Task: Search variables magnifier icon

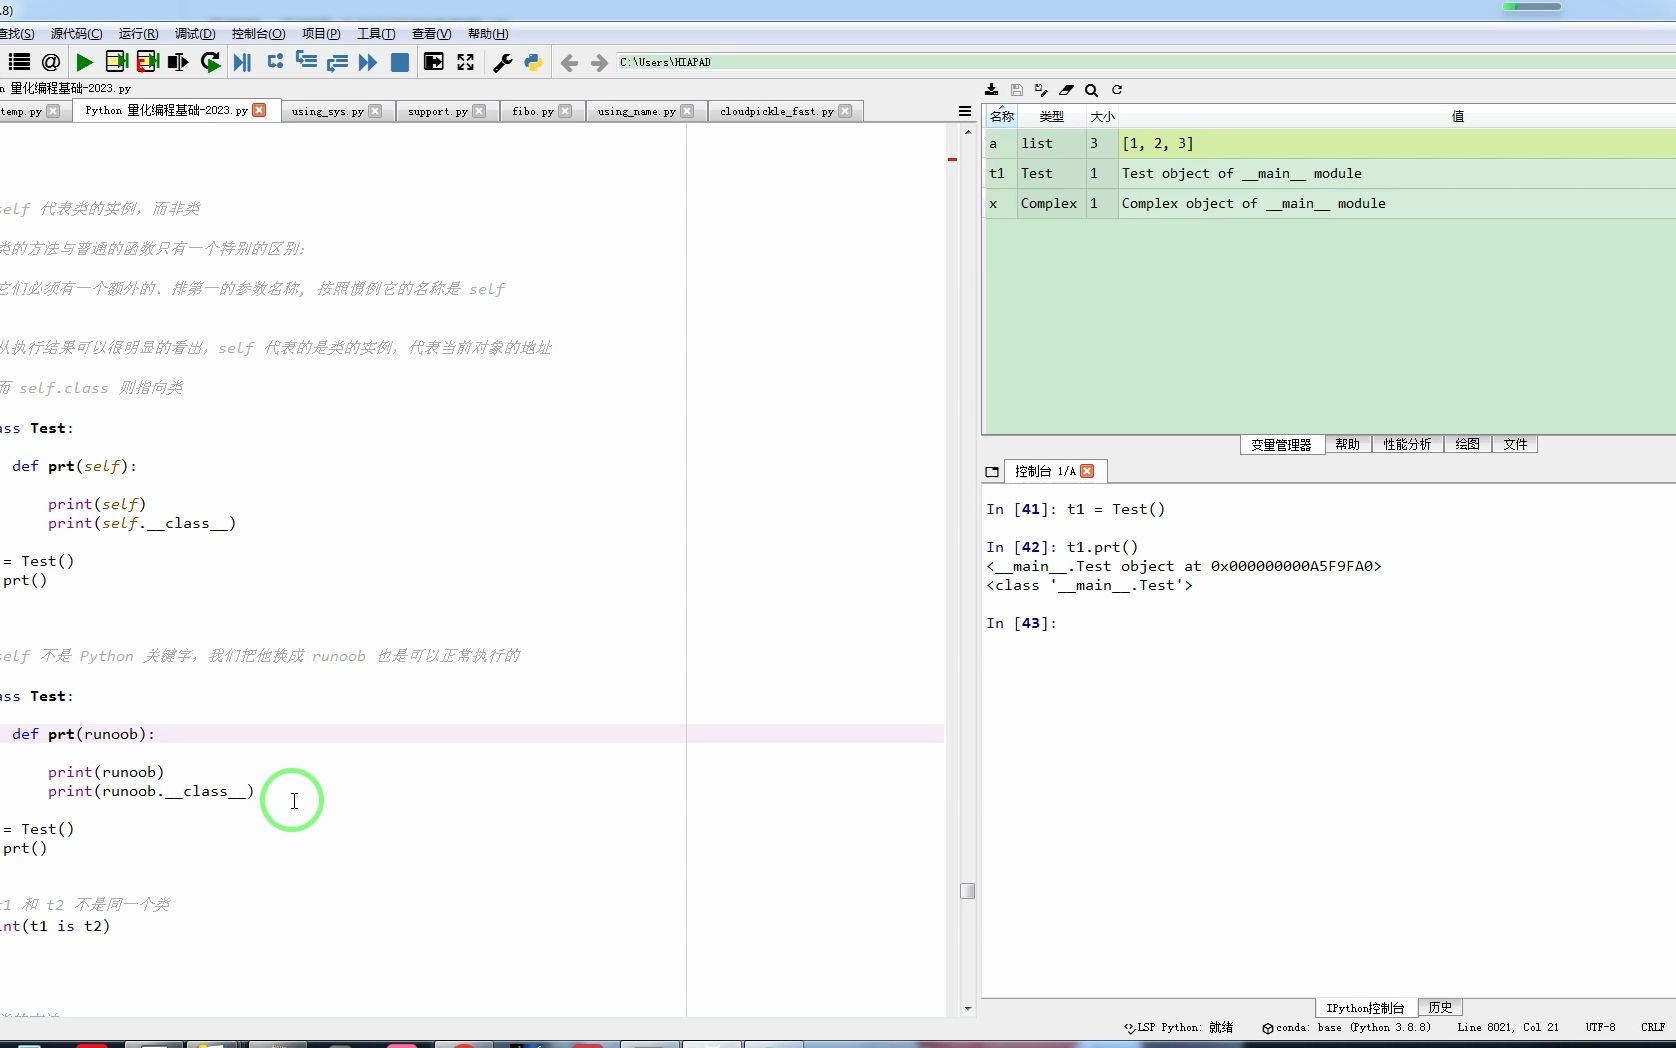Action: coord(1091,89)
